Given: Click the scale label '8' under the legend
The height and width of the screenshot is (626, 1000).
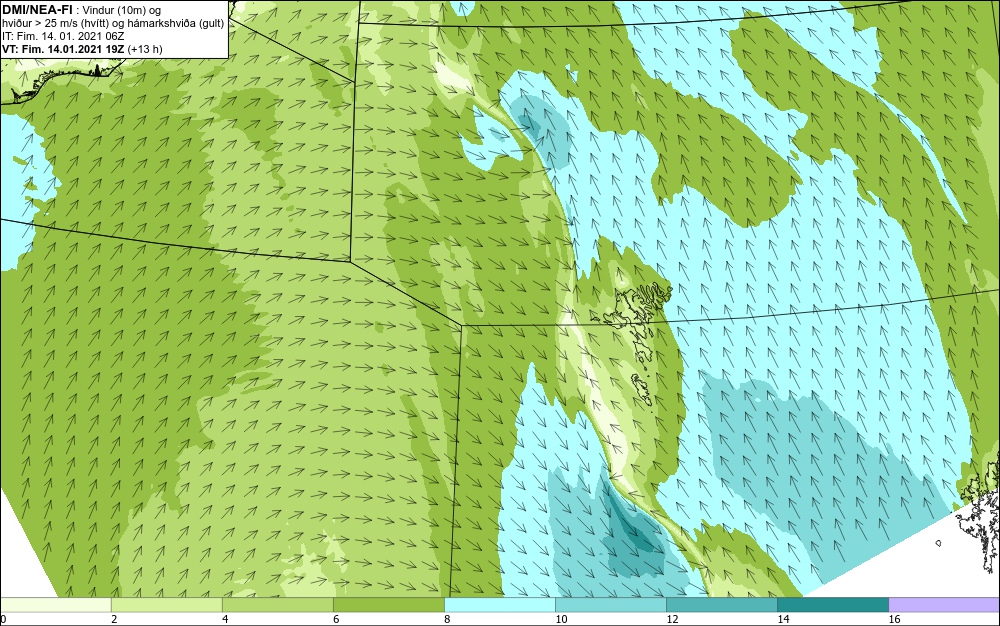Looking at the screenshot, I should coord(447,619).
